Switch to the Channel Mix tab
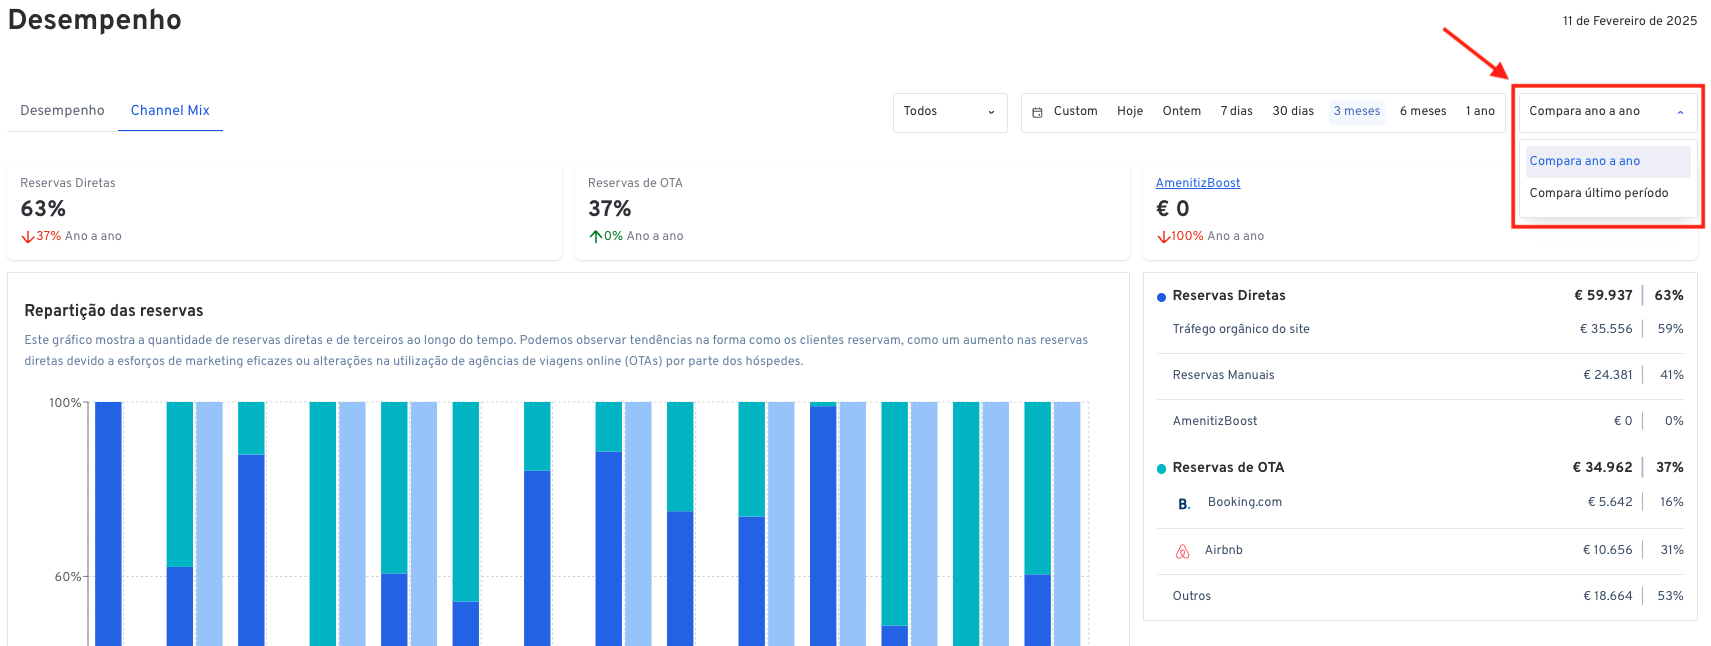The image size is (1711, 646). coord(170,111)
